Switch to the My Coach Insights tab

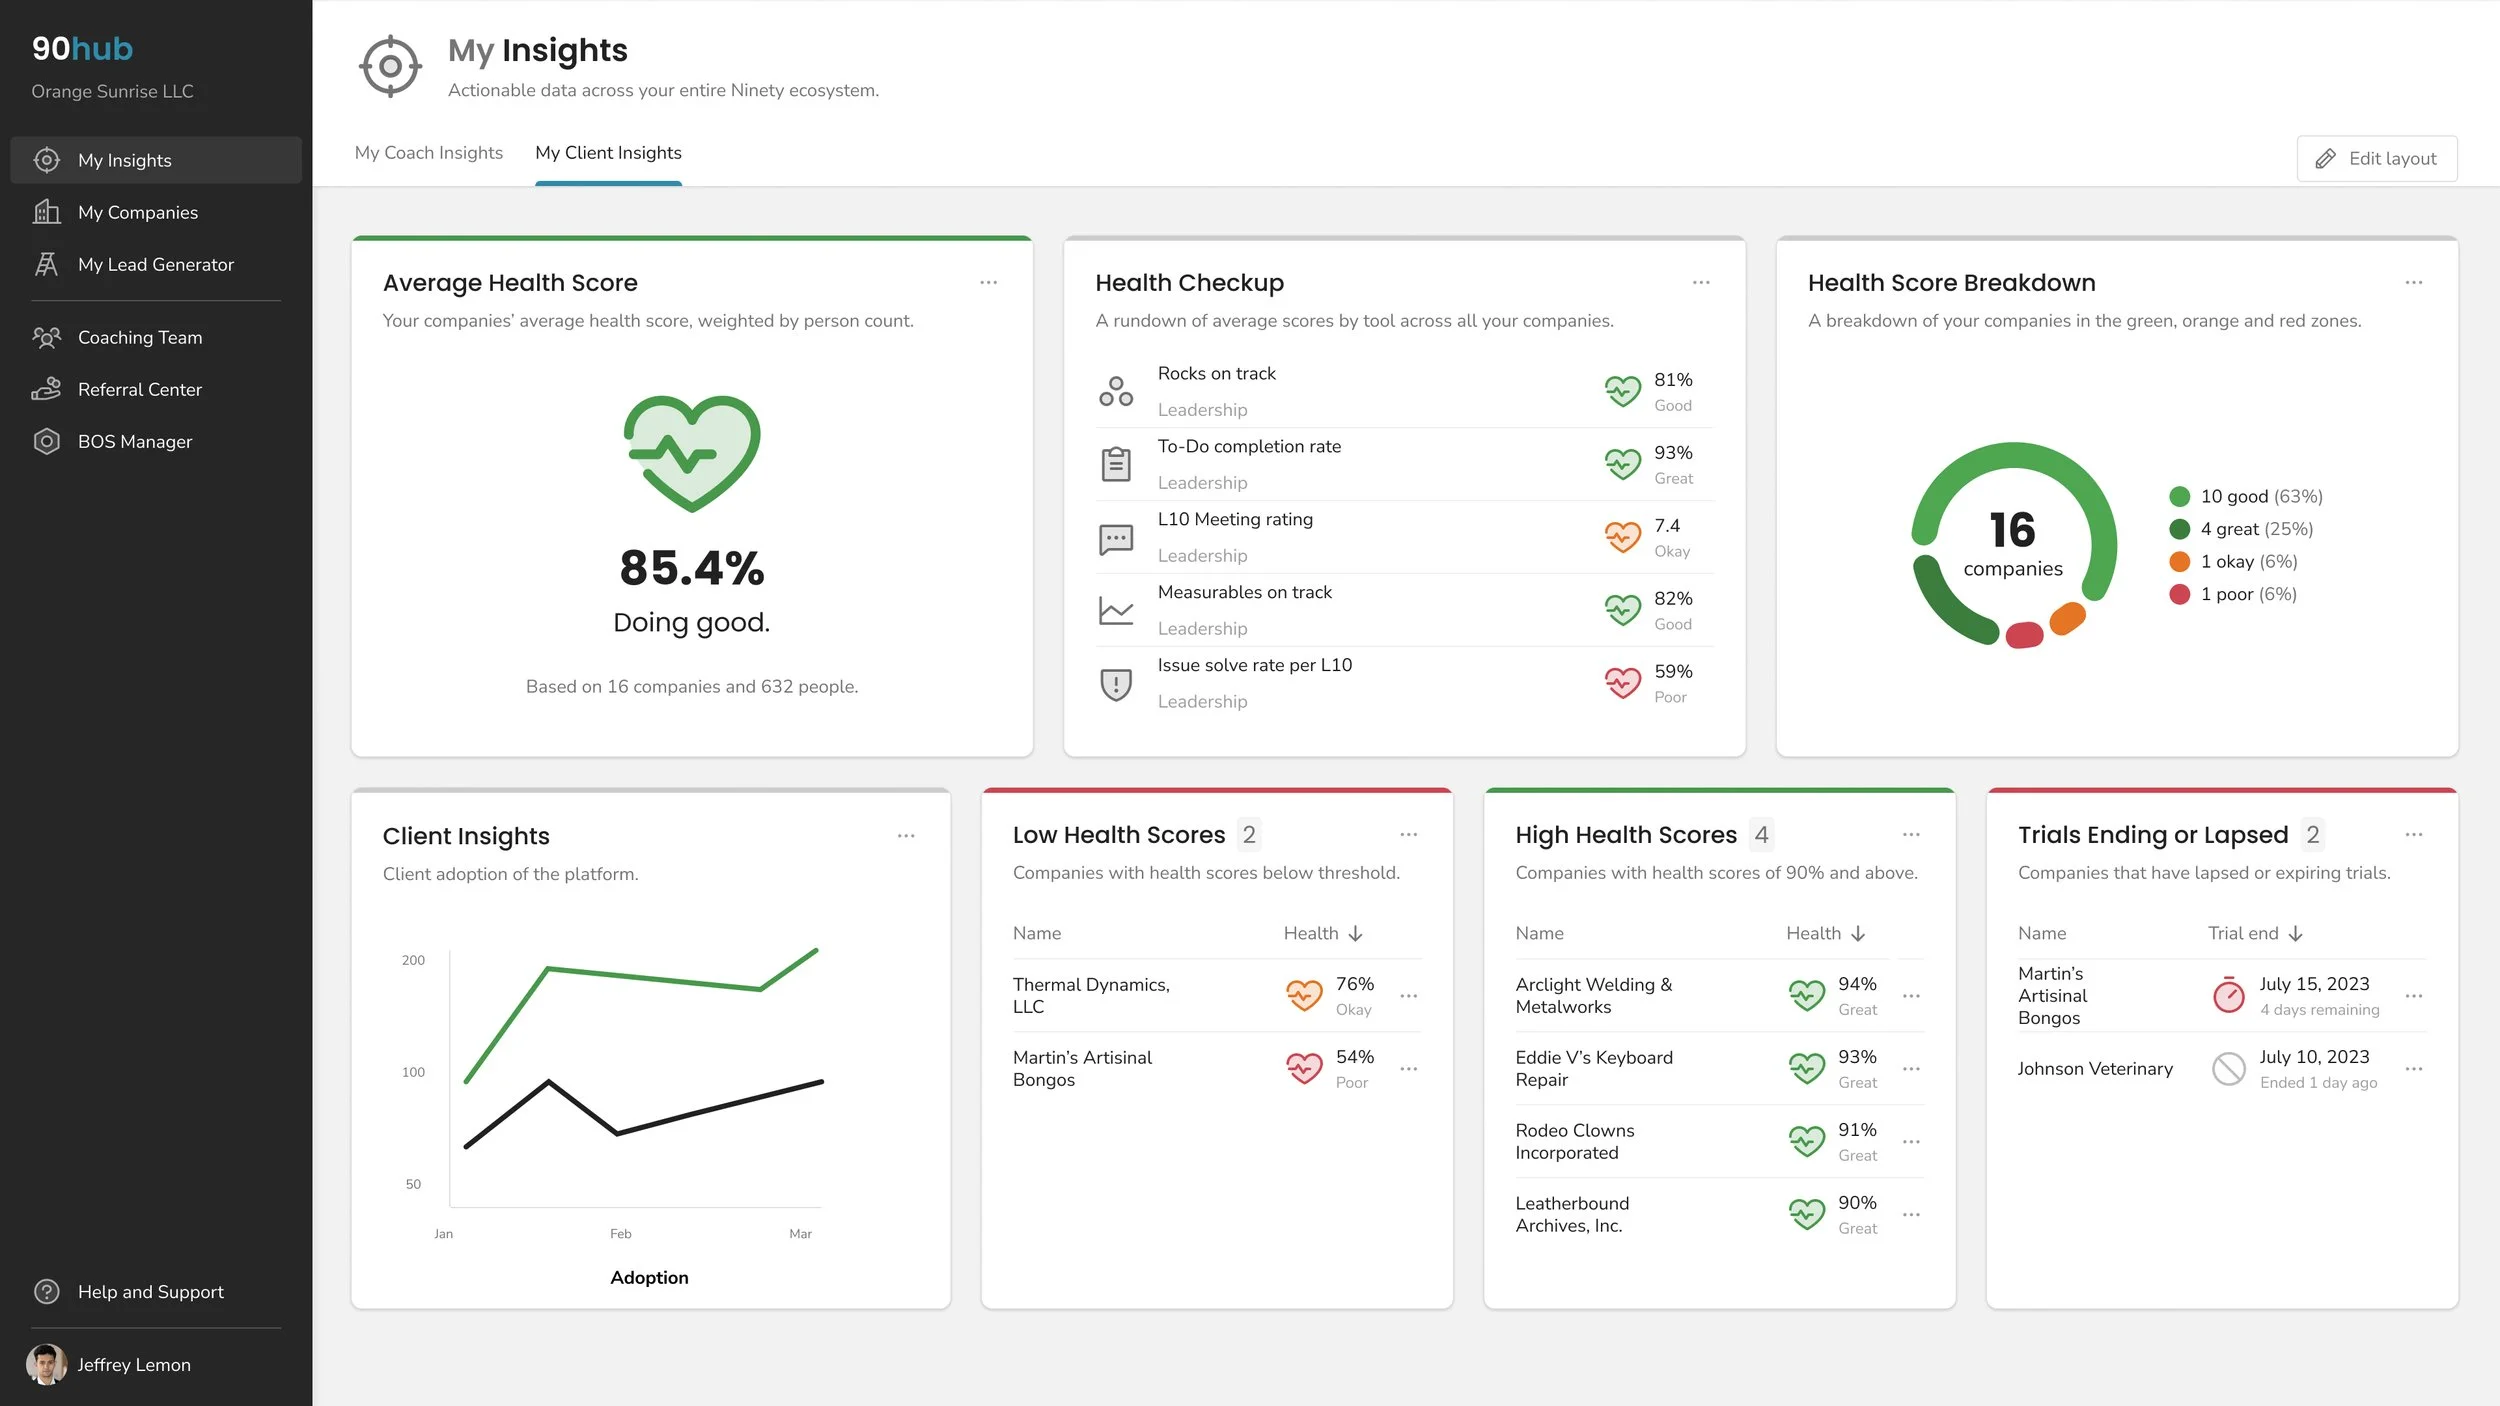point(429,153)
